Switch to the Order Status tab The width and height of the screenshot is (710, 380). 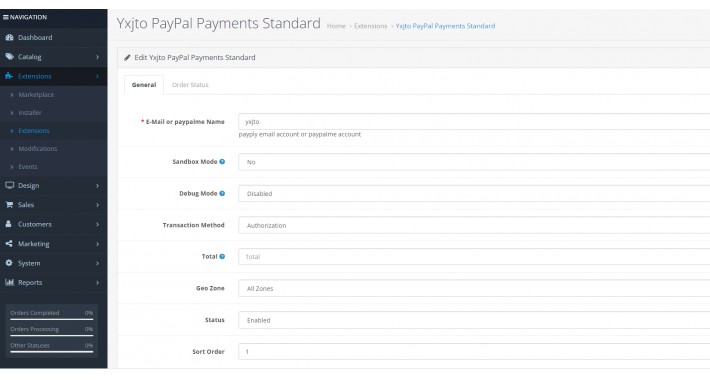point(190,85)
